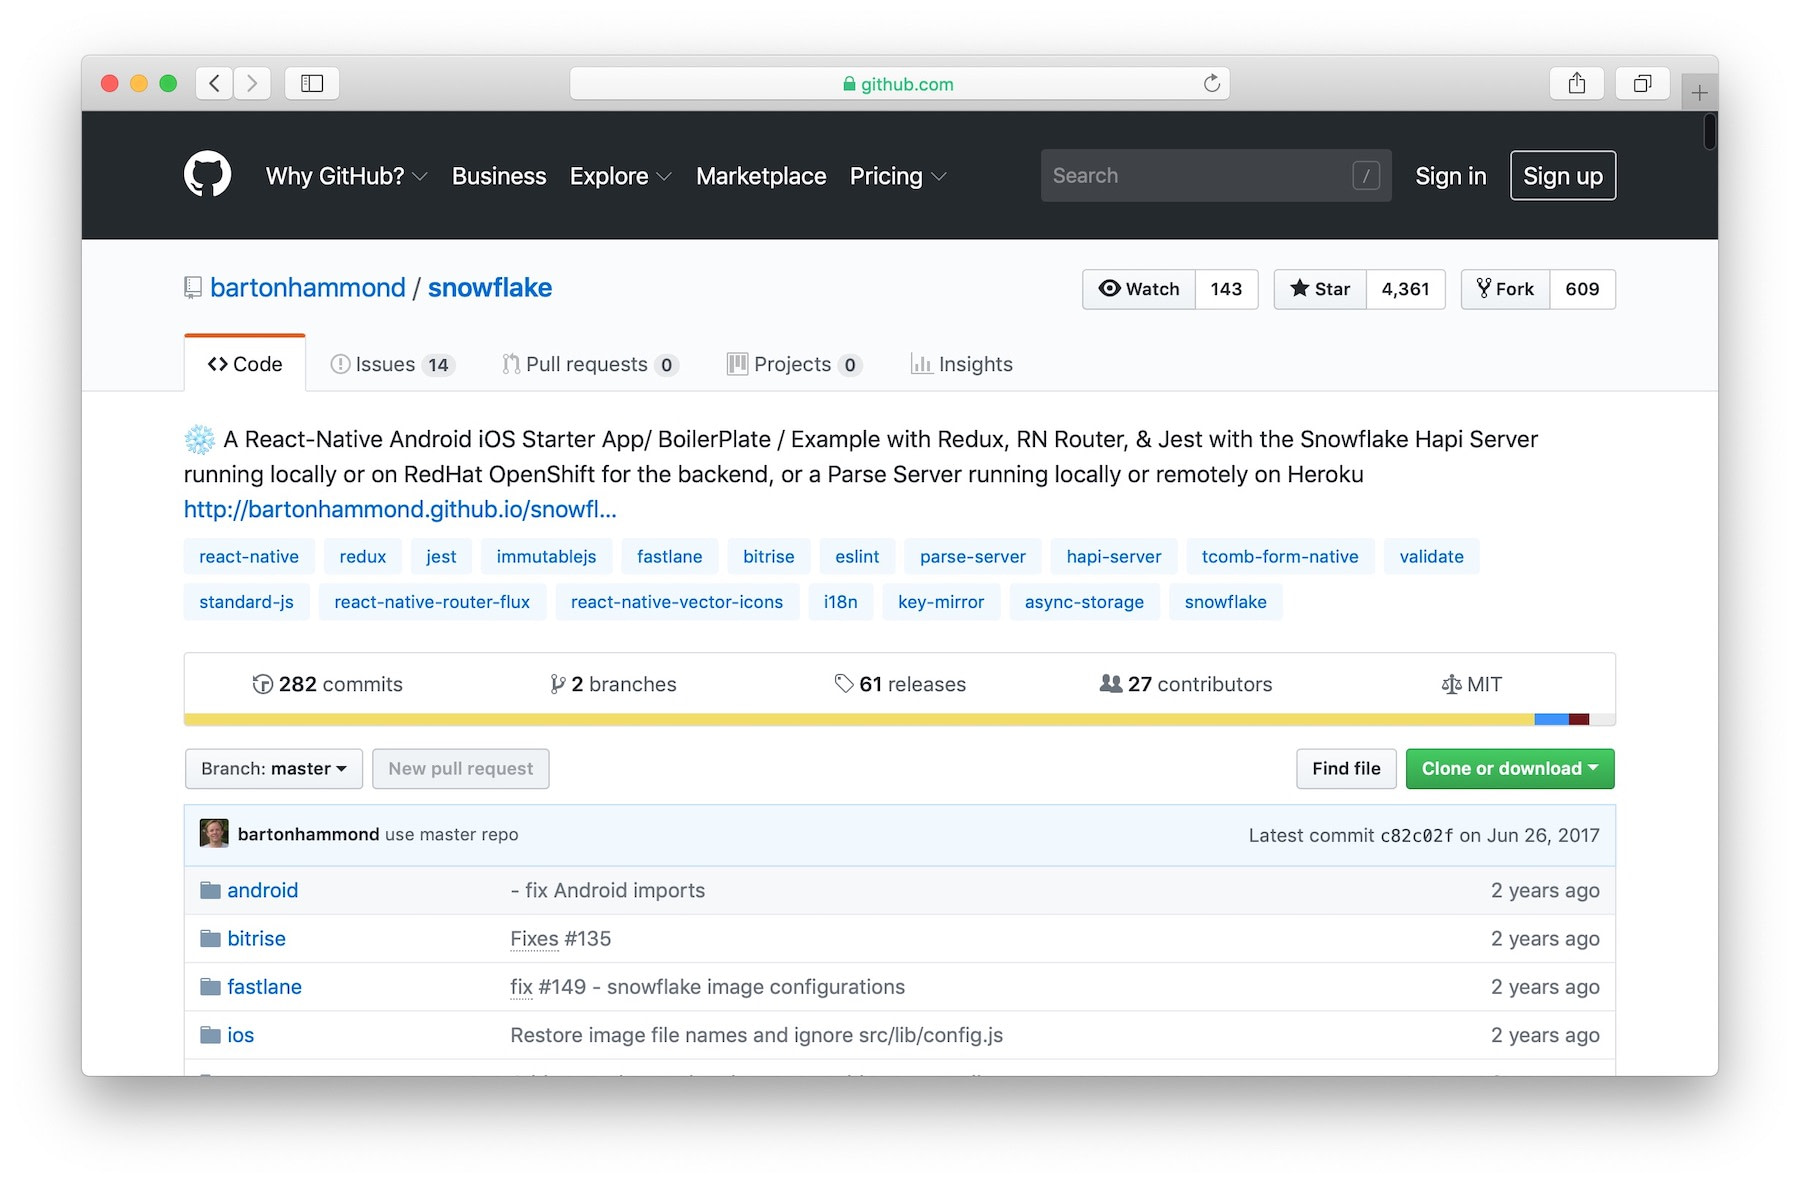Show all tabs with the tab overview icon
This screenshot has width=1800, height=1184.
[1642, 83]
